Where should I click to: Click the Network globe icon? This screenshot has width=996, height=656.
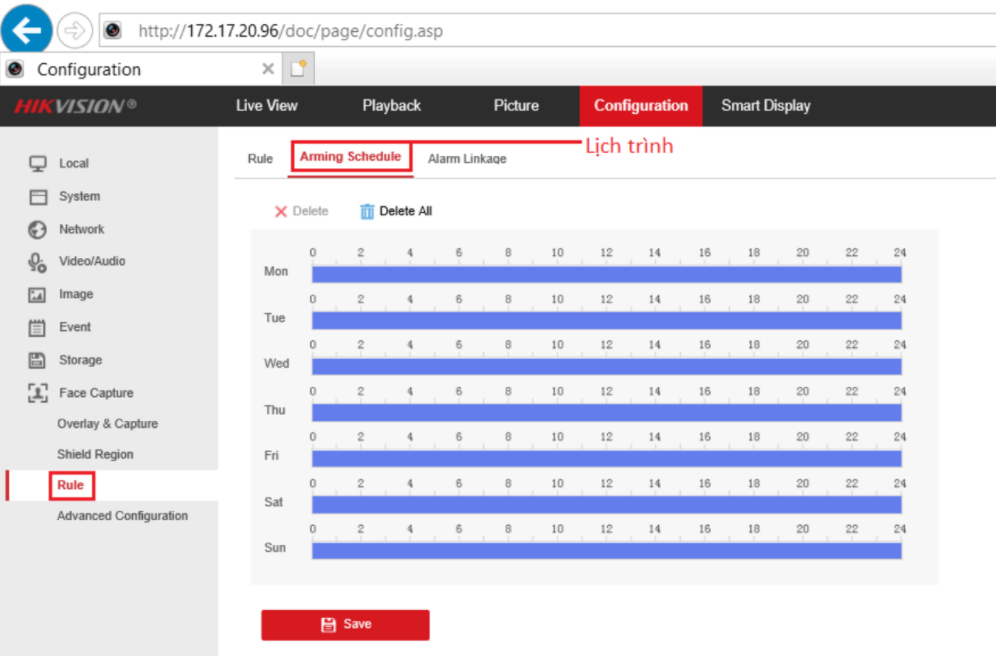pyautogui.click(x=38, y=230)
